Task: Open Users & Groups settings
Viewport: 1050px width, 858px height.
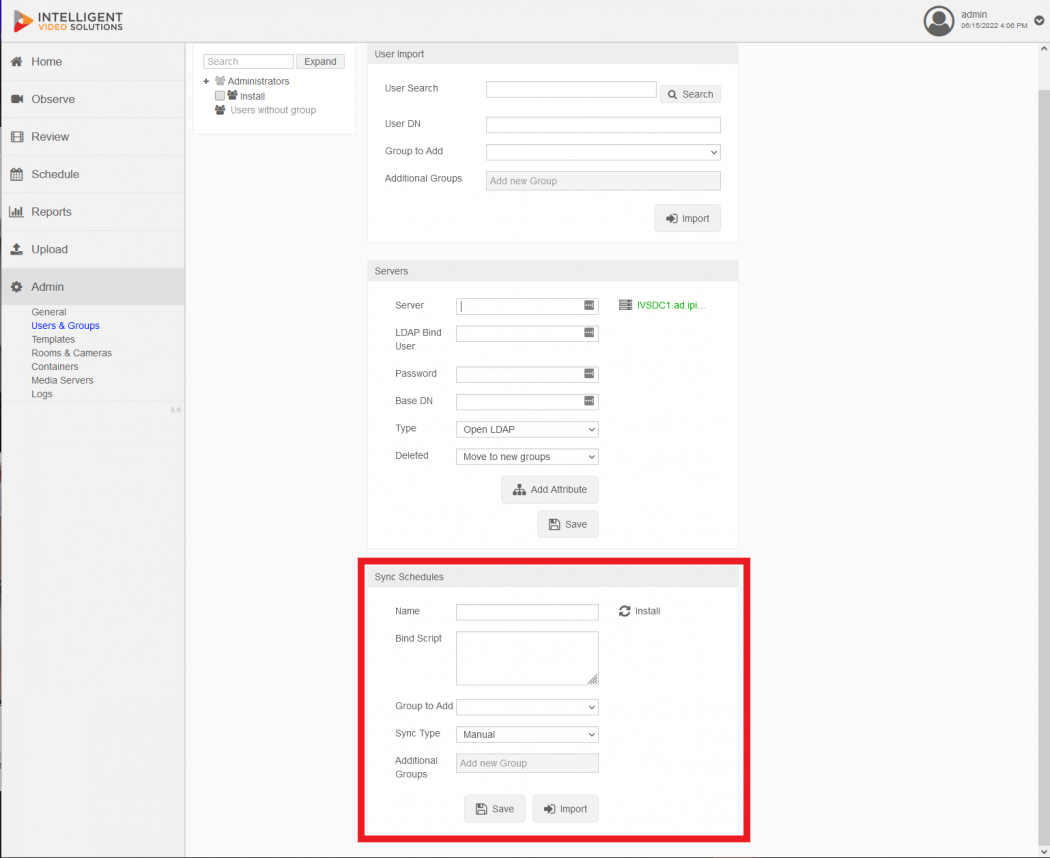Action: [x=66, y=326]
